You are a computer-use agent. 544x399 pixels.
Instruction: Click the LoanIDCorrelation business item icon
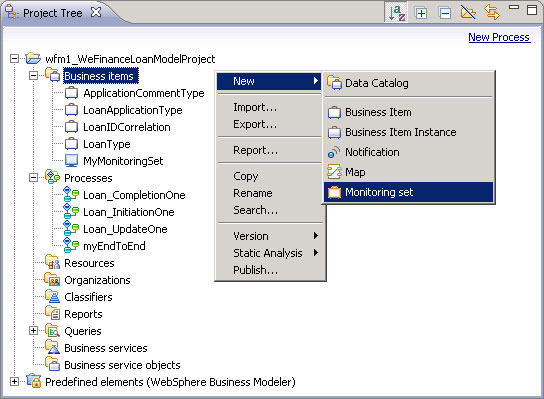(x=71, y=127)
